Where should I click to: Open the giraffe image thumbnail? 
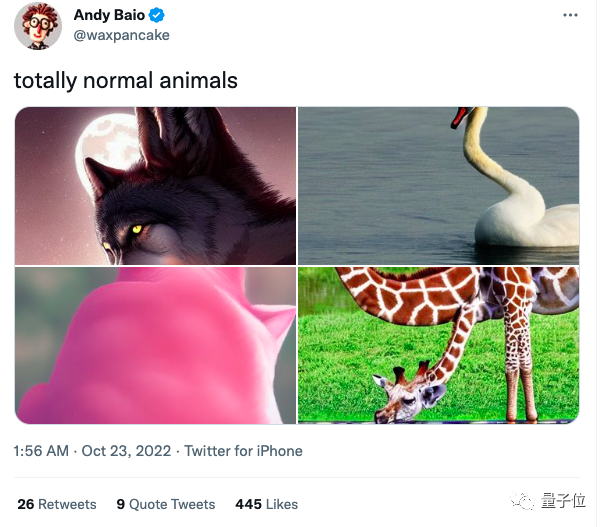[x=438, y=345]
